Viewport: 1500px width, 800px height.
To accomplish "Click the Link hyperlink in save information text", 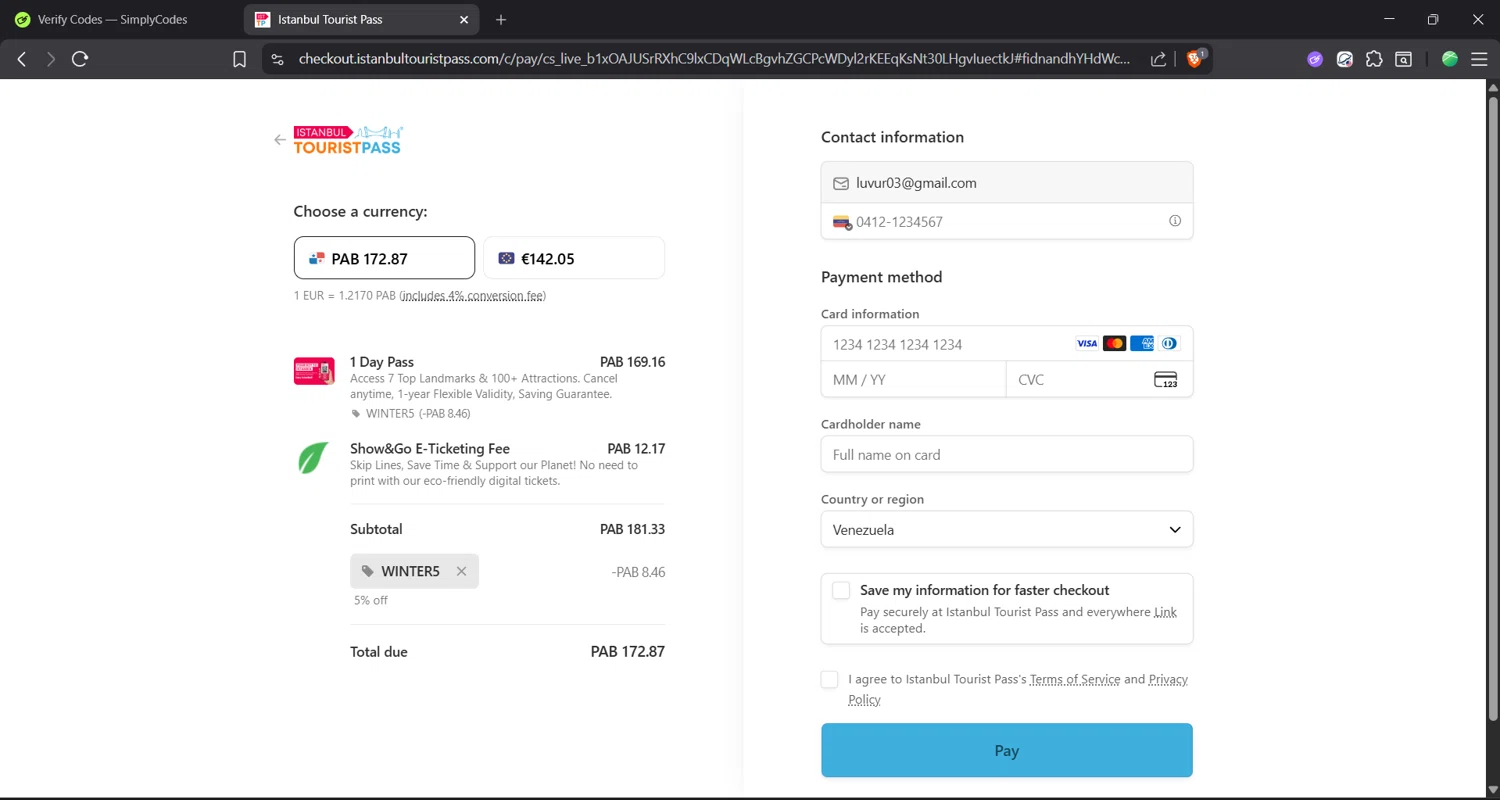I will tap(1165, 612).
